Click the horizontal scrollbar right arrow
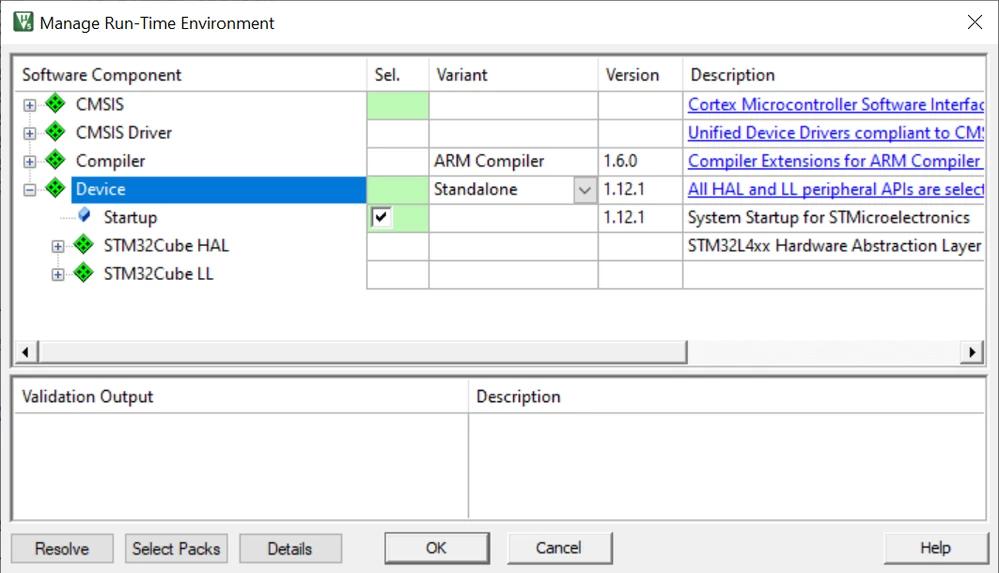The height and width of the screenshot is (573, 999). (x=972, y=352)
